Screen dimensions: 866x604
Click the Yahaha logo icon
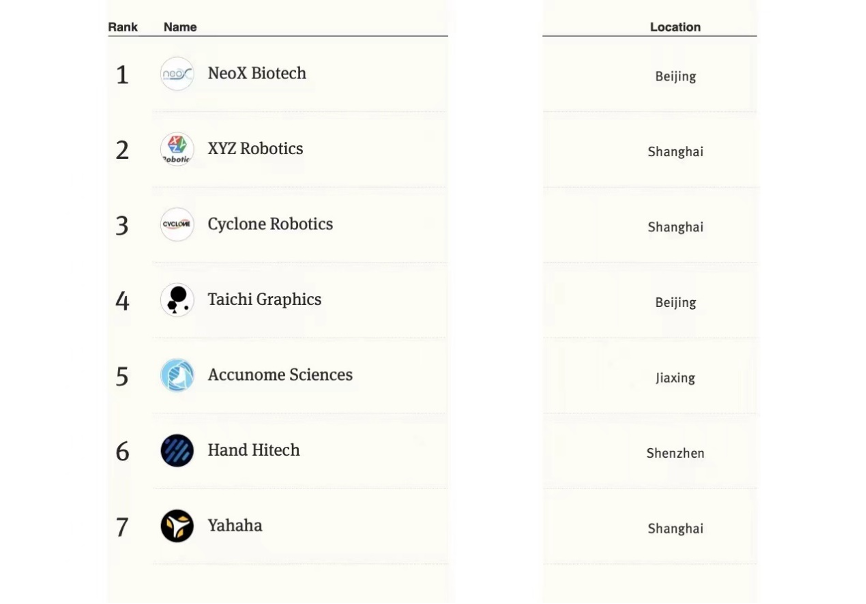pyautogui.click(x=177, y=526)
